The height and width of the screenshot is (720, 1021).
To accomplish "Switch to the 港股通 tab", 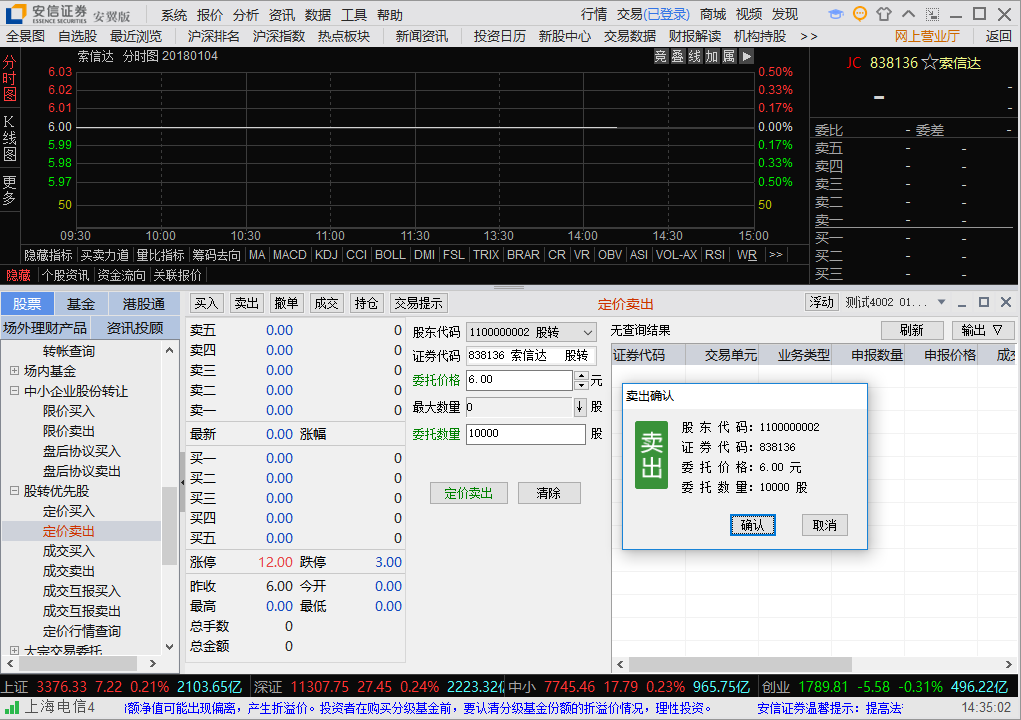I will tap(143, 304).
